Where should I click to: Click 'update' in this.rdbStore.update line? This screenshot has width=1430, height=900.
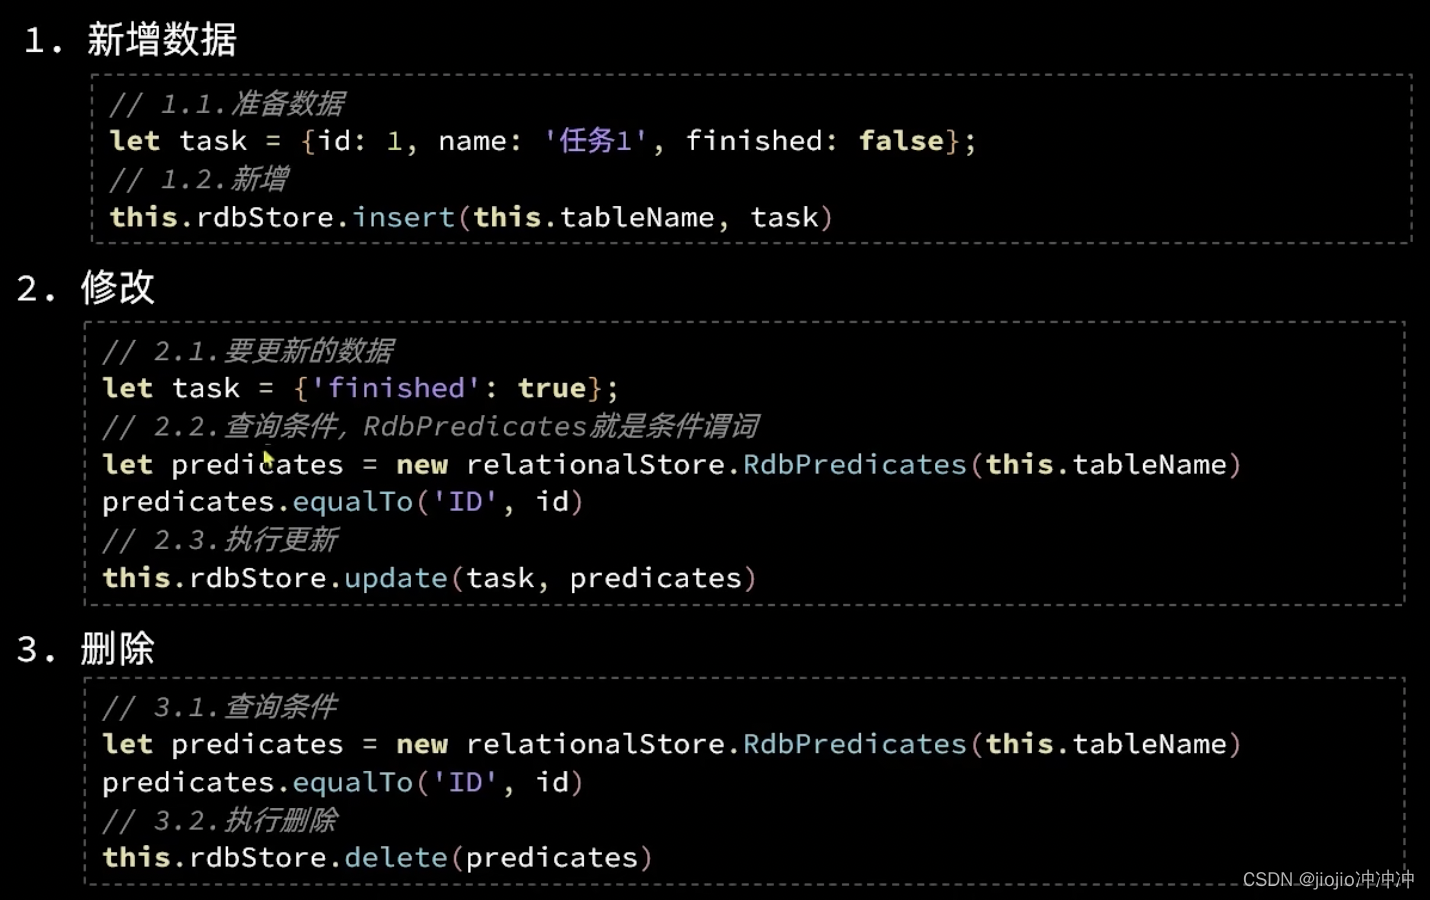(396, 578)
